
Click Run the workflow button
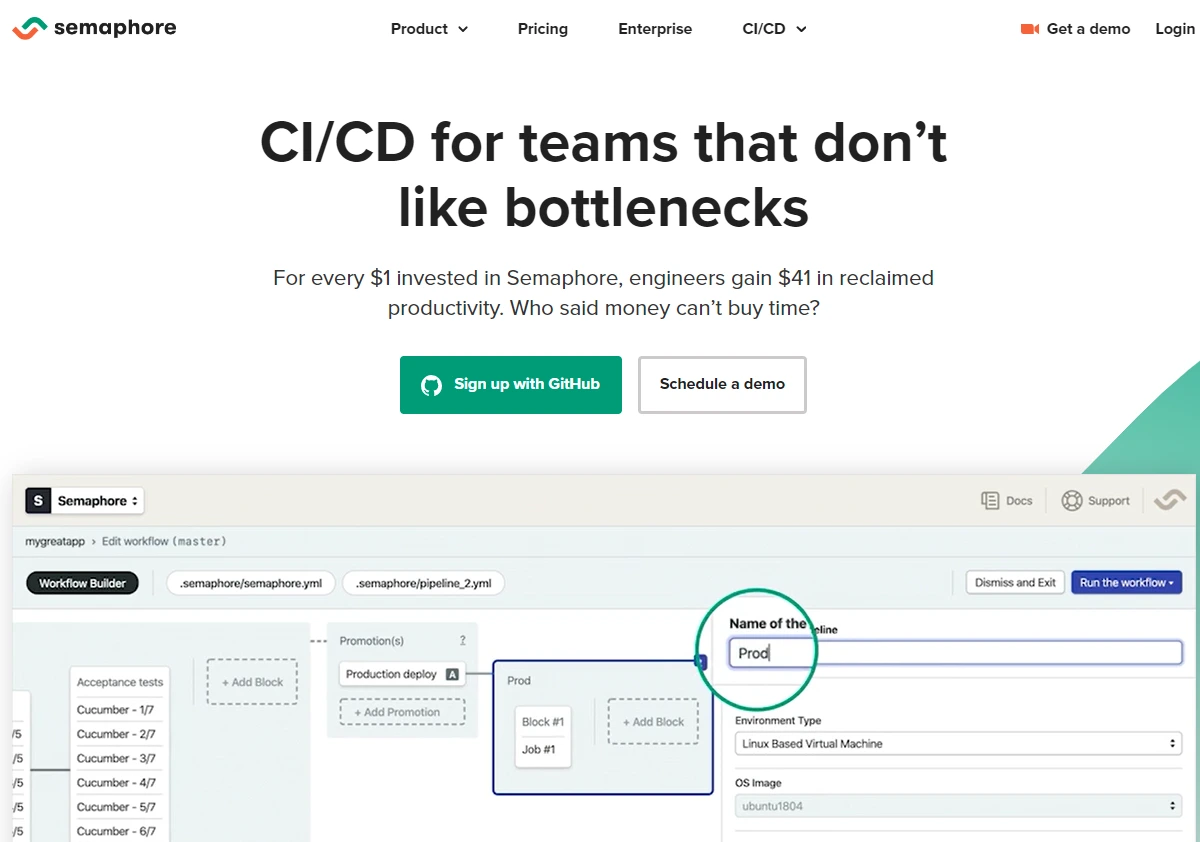[1127, 582]
